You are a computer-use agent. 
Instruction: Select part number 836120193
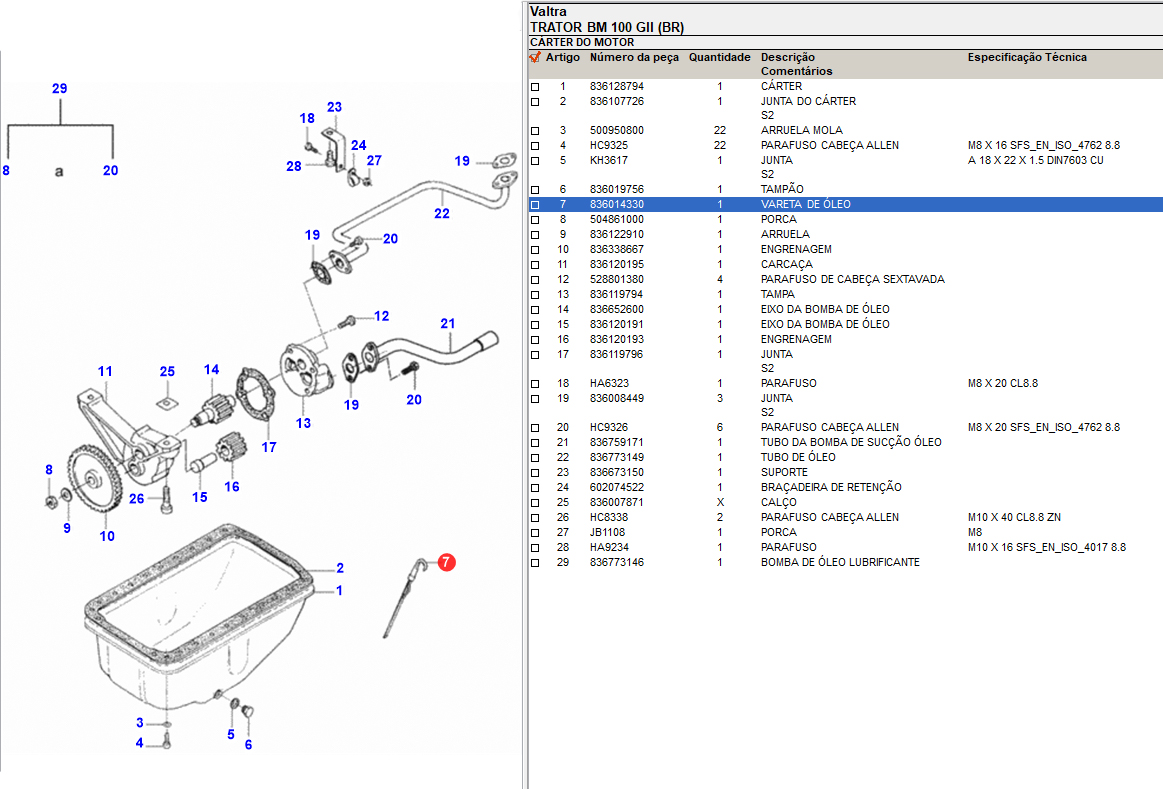click(x=617, y=339)
